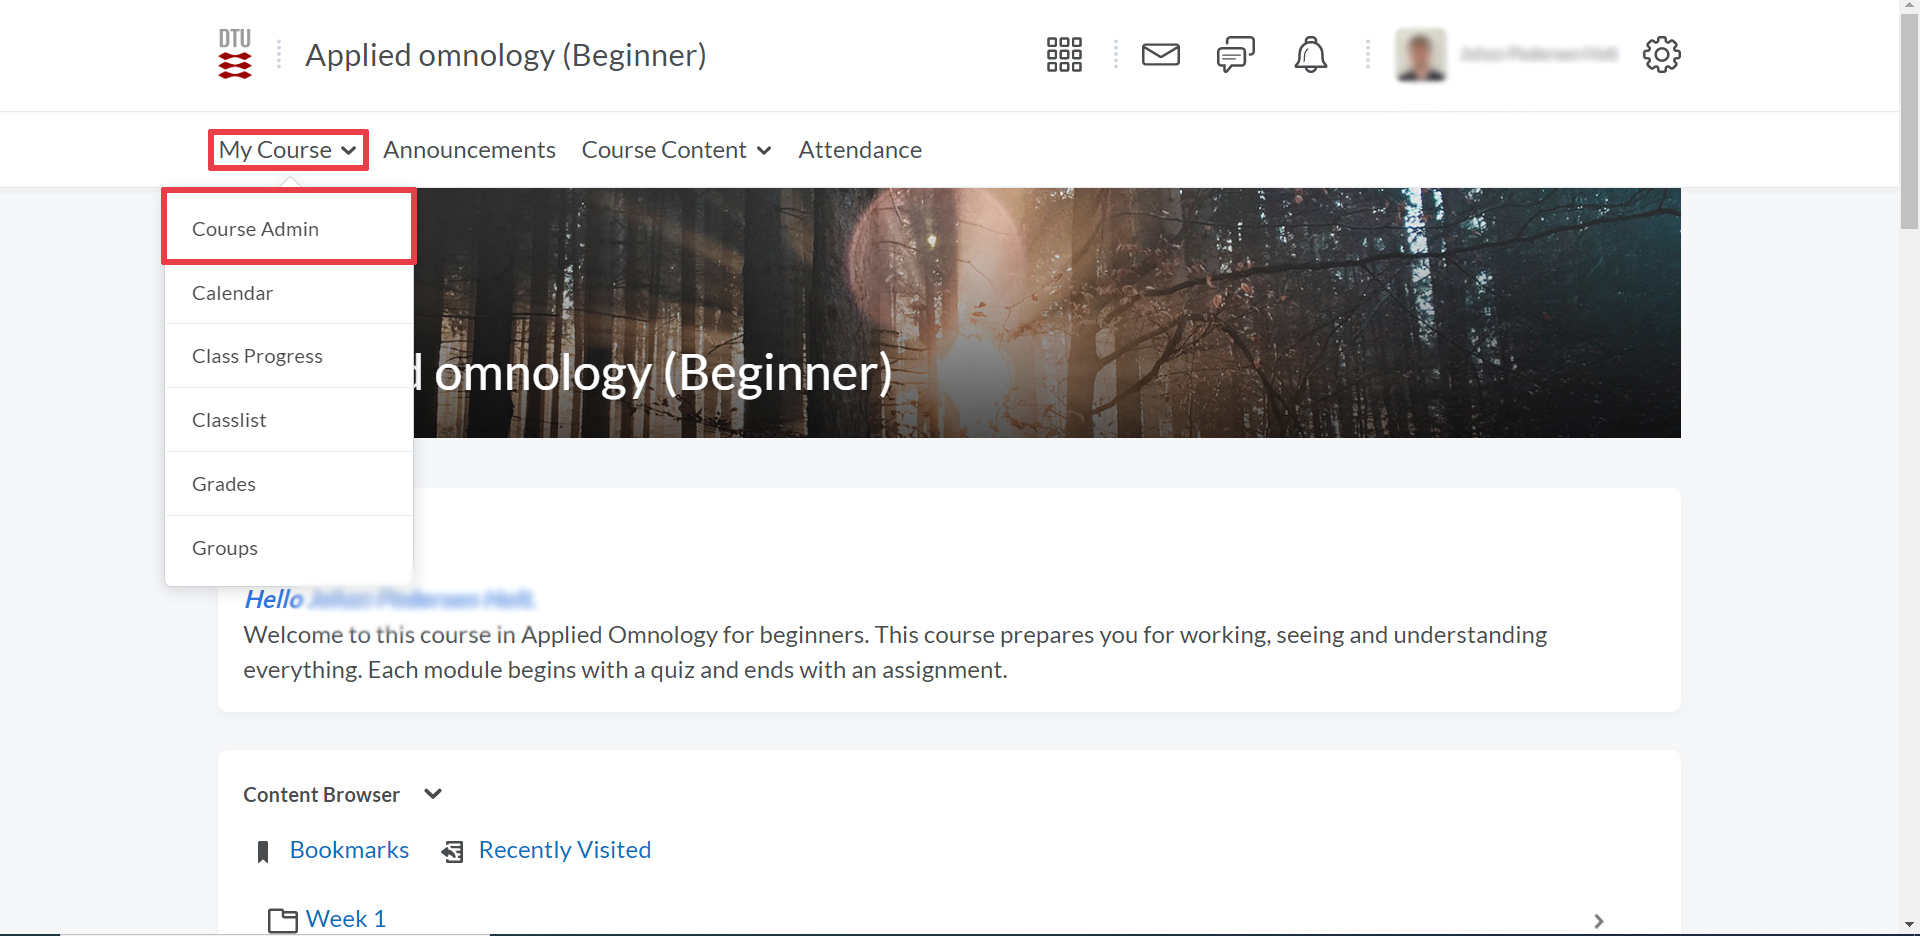Viewport: 1920px width, 936px height.
Task: Open the Recently Visited link
Action: [564, 850]
